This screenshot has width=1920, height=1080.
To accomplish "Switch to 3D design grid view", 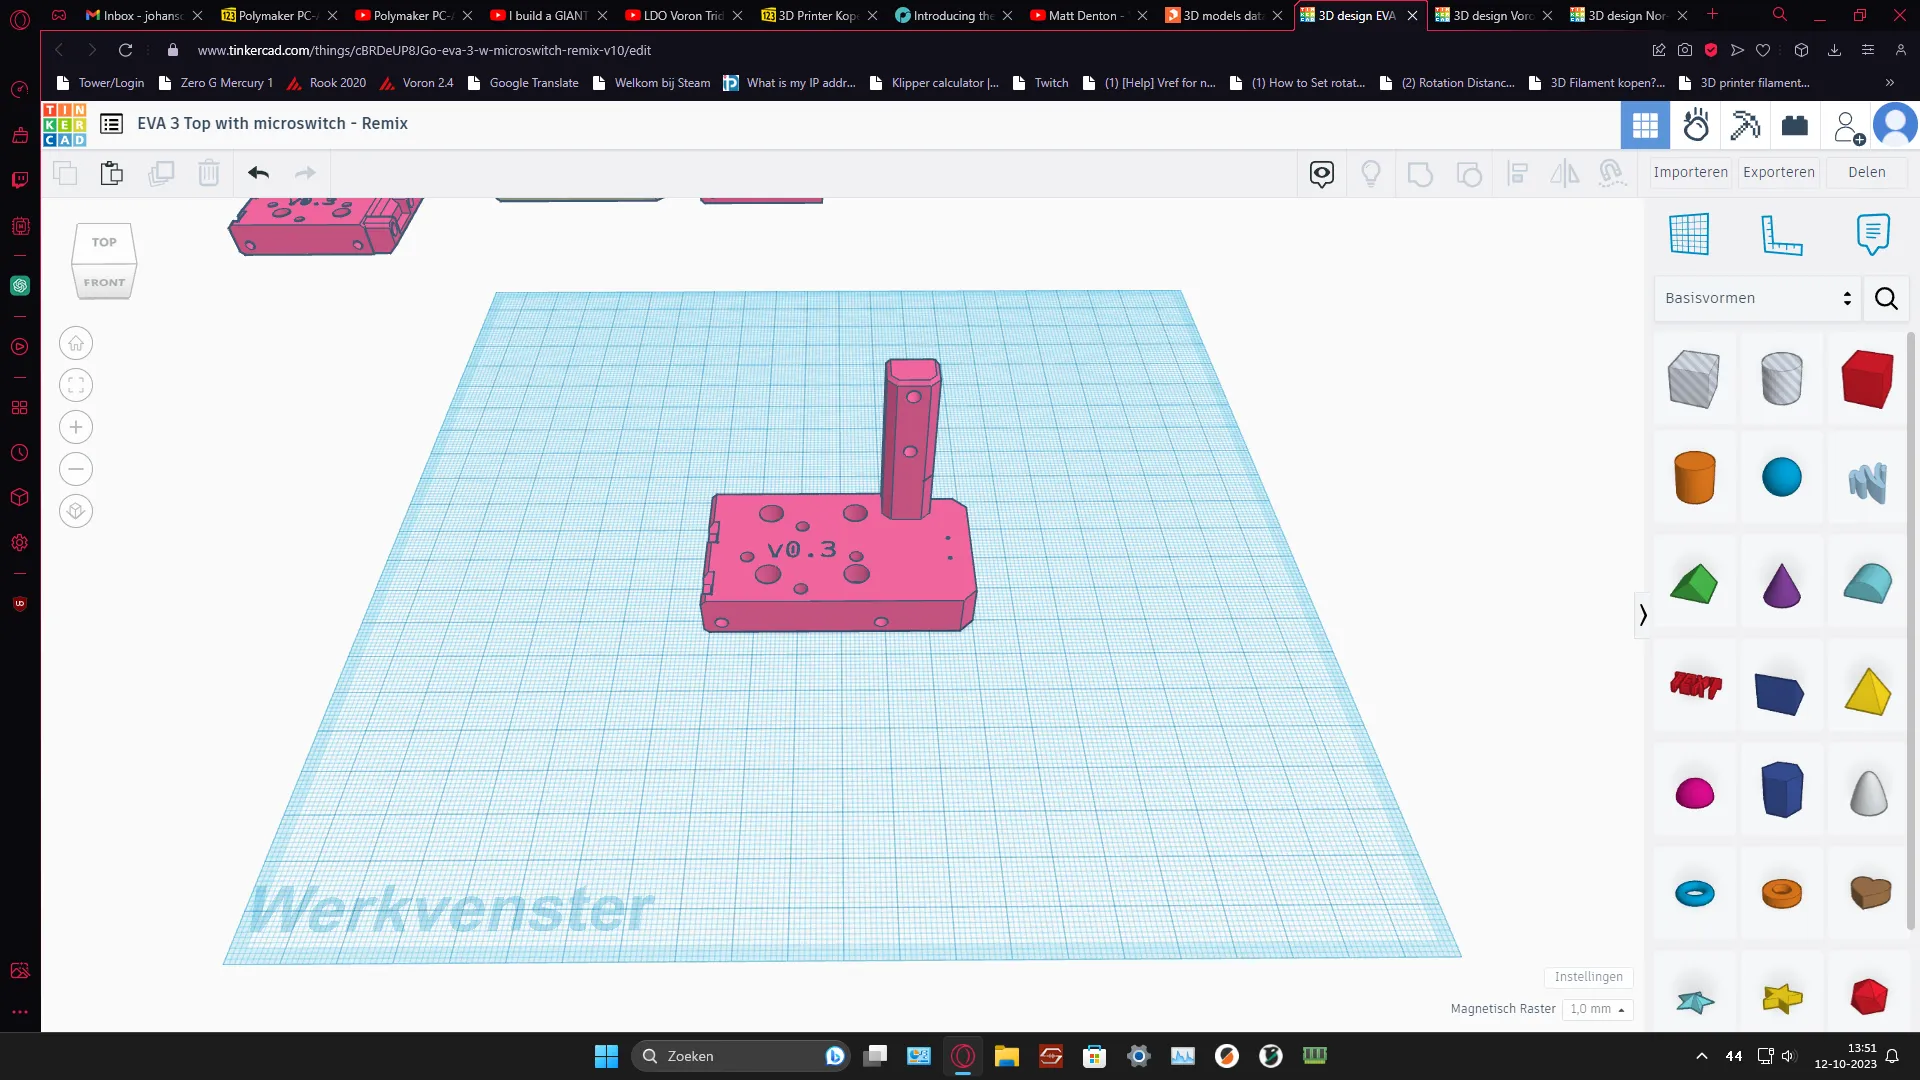I will pyautogui.click(x=1645, y=125).
